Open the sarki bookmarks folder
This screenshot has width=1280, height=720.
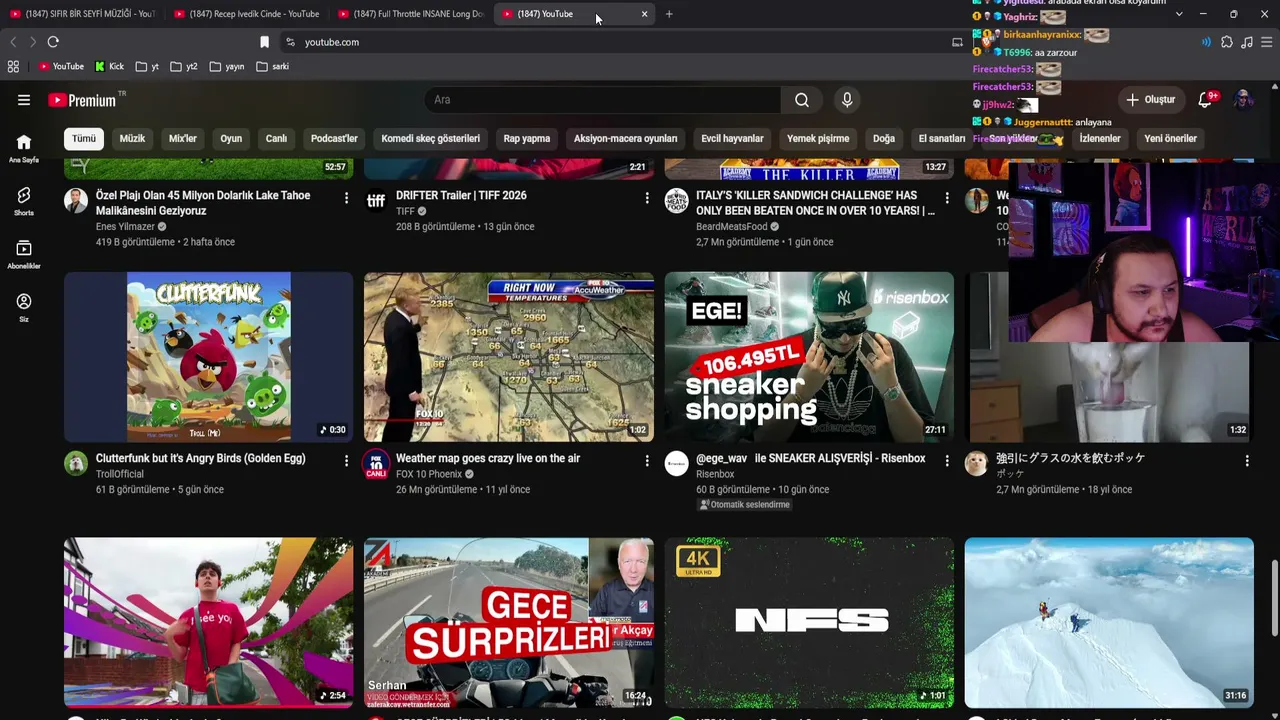point(273,67)
